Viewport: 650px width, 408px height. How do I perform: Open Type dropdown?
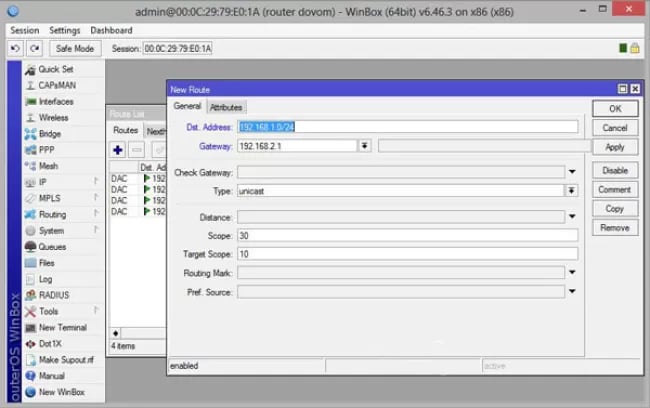point(571,191)
